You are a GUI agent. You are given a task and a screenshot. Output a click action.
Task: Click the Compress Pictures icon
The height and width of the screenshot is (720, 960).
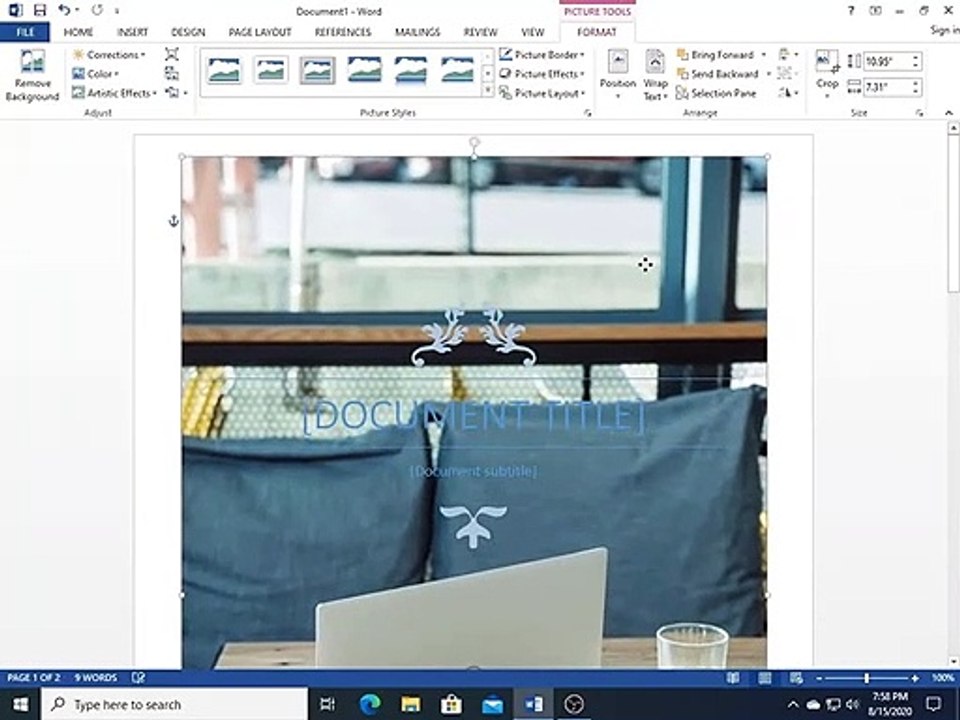point(172,54)
